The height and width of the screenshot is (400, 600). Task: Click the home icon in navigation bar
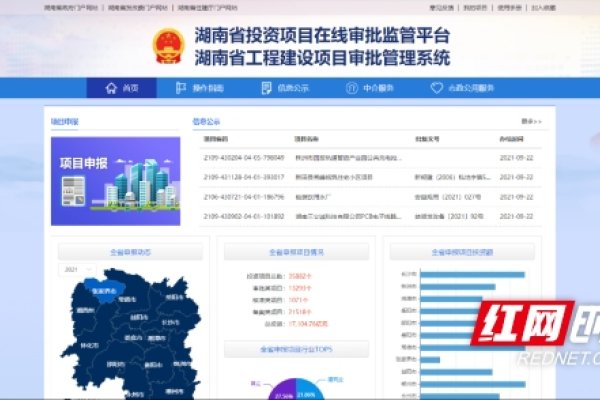pos(111,88)
